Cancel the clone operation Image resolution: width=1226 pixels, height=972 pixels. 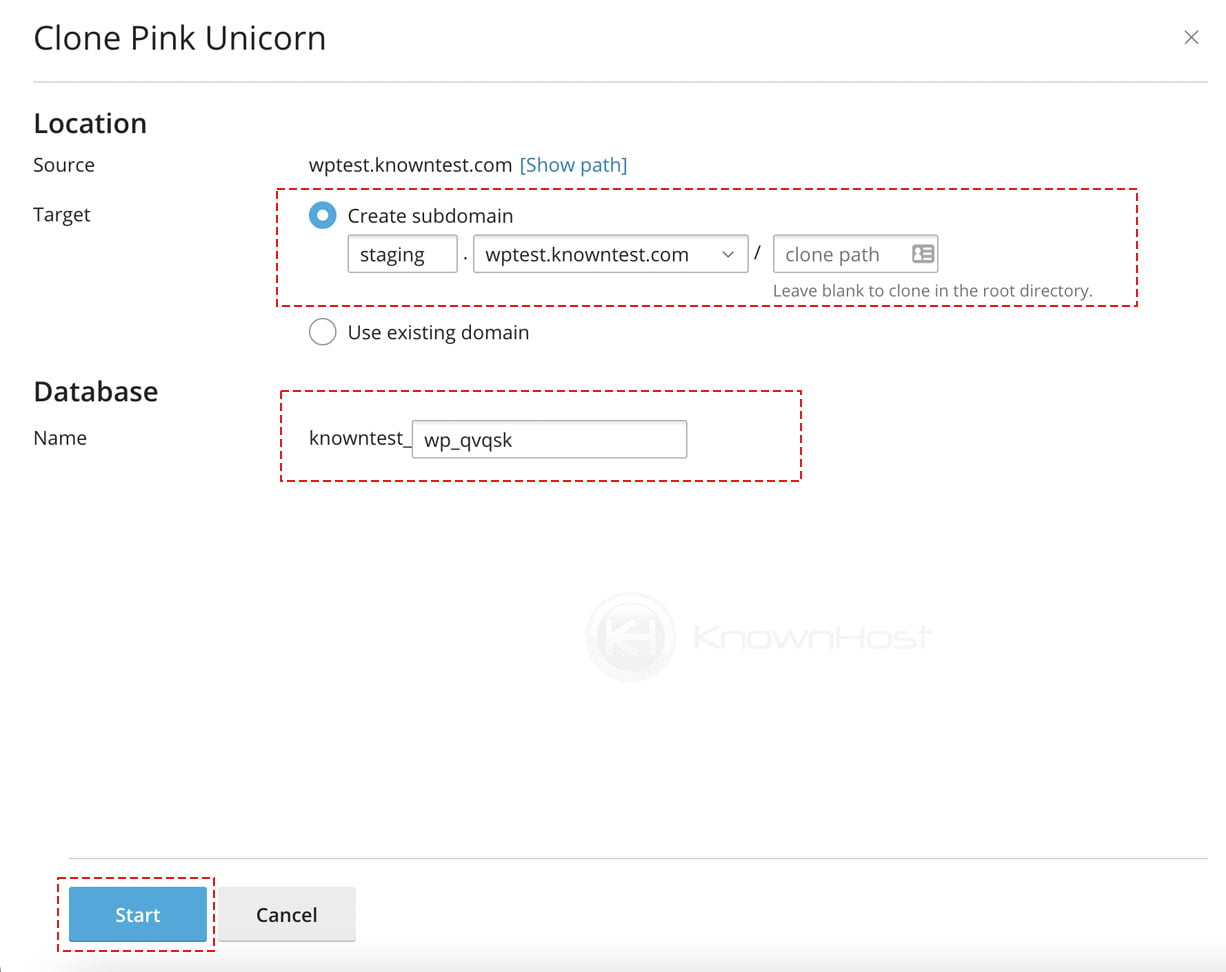pyautogui.click(x=287, y=914)
